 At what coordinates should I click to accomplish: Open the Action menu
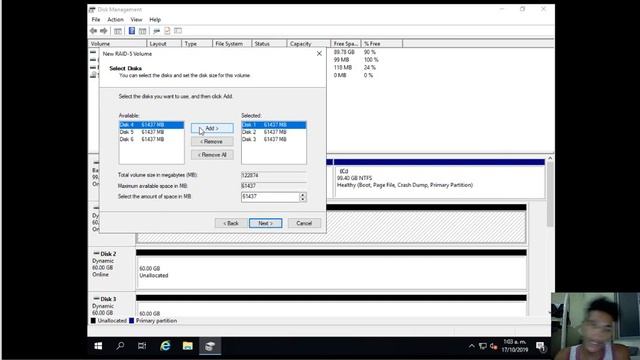116,20
